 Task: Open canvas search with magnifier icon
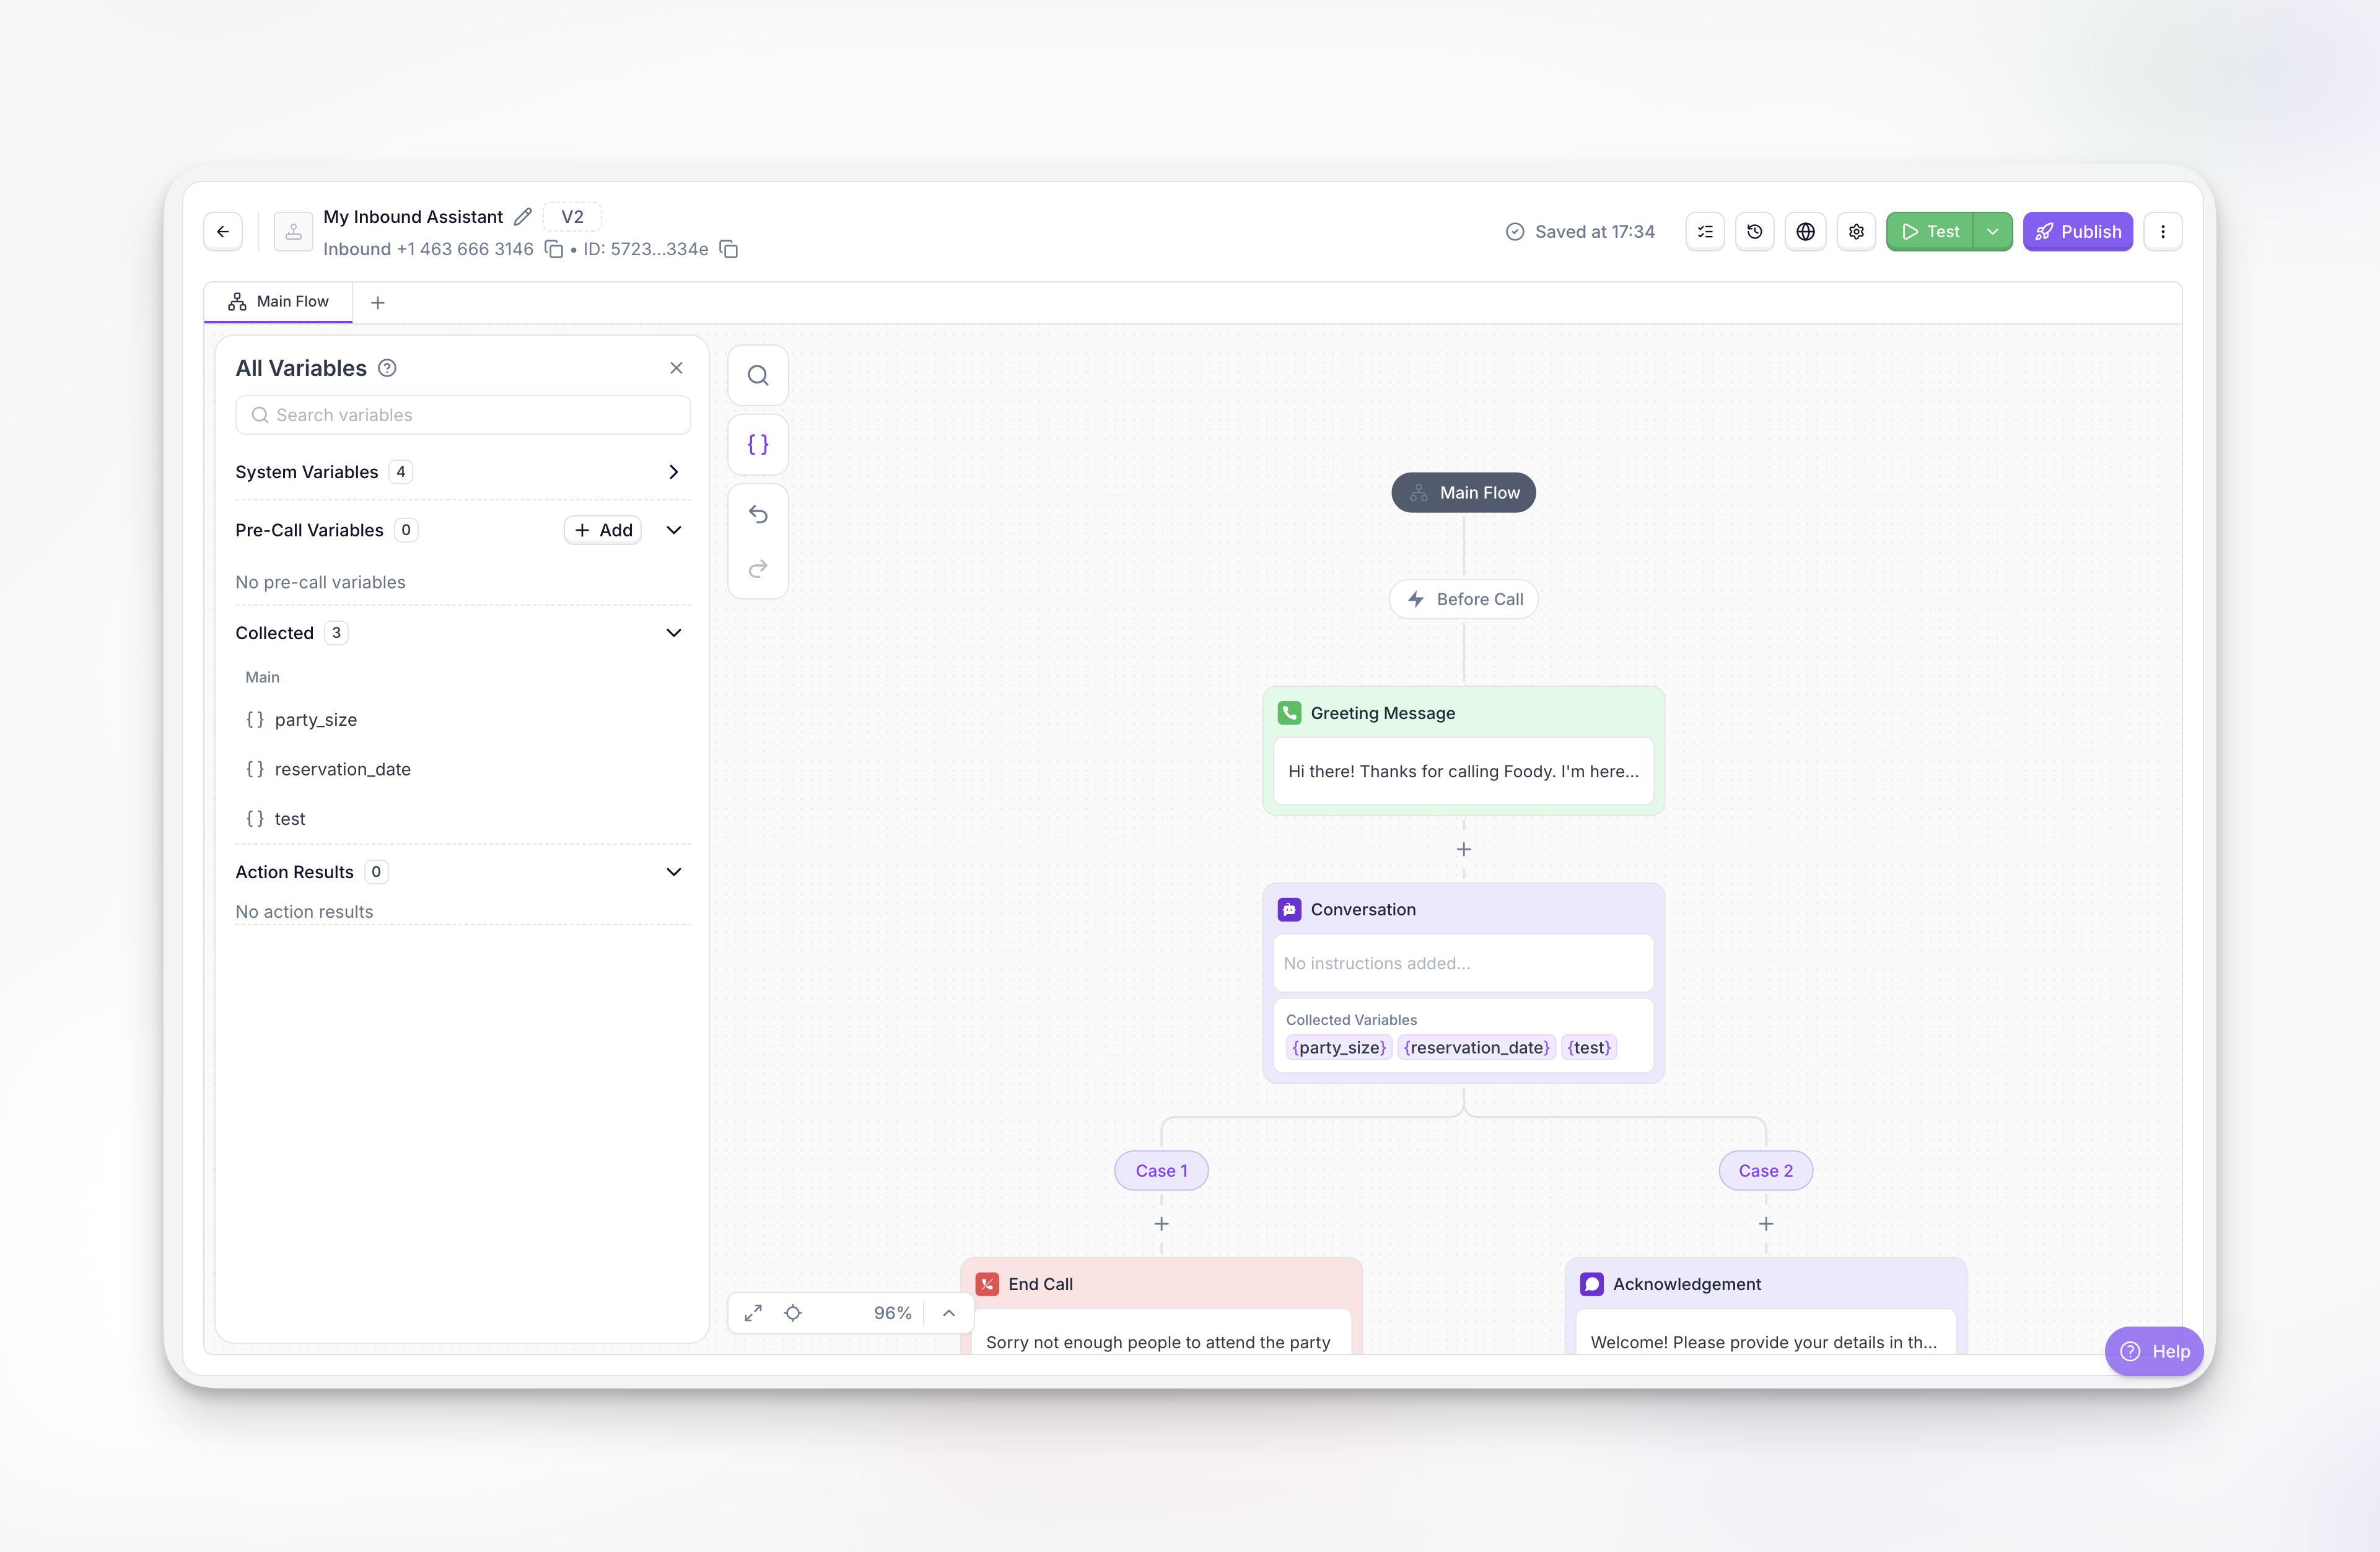click(x=758, y=376)
